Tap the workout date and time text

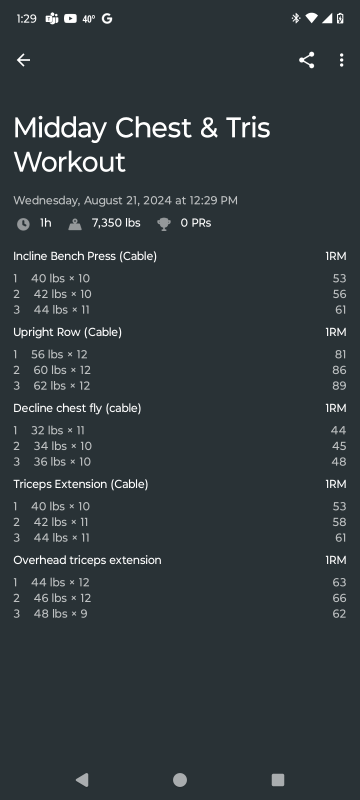(125, 201)
